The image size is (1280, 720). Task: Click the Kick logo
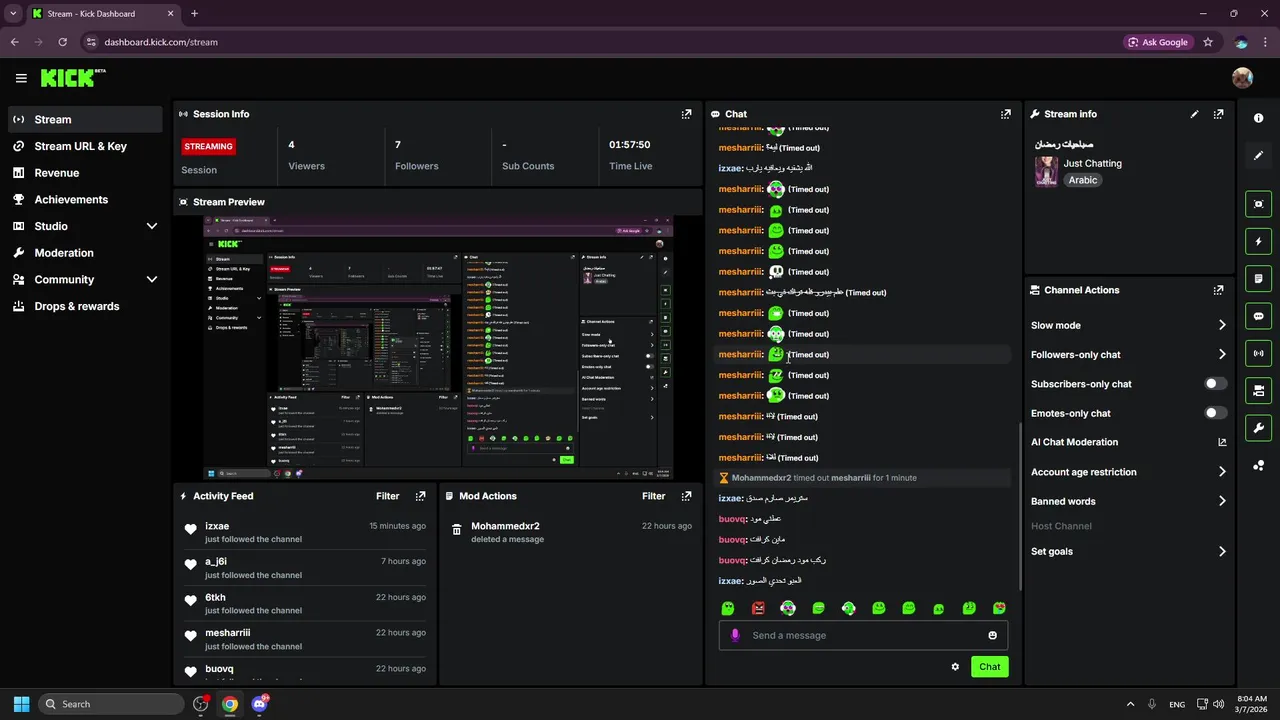click(73, 78)
